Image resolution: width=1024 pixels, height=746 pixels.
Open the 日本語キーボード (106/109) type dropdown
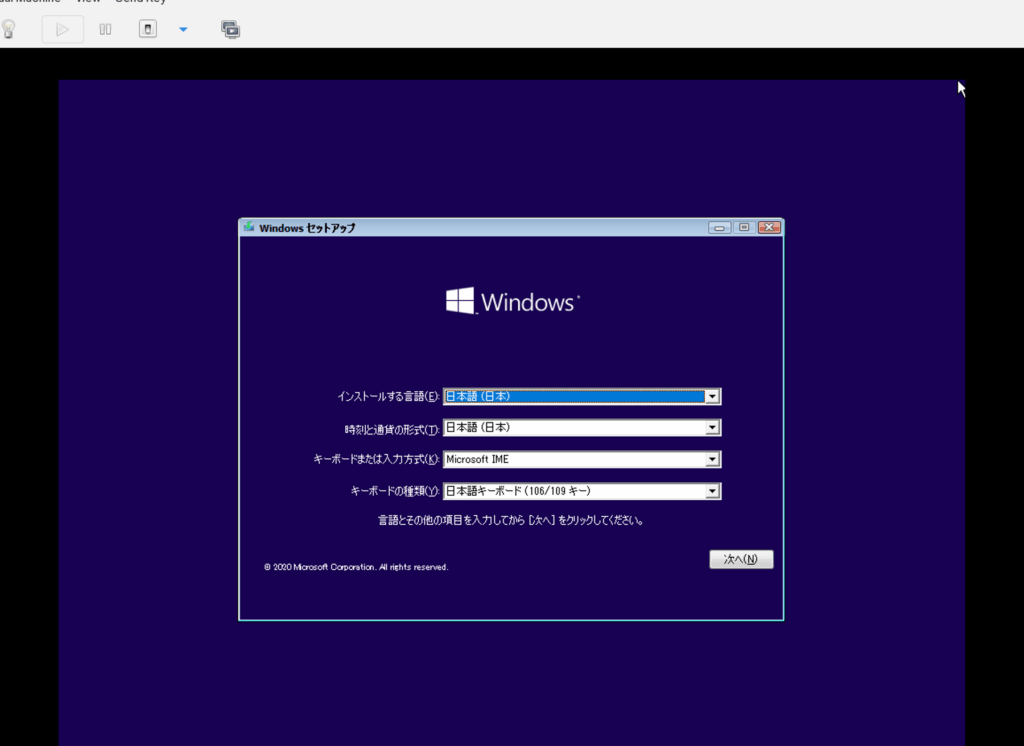point(711,491)
